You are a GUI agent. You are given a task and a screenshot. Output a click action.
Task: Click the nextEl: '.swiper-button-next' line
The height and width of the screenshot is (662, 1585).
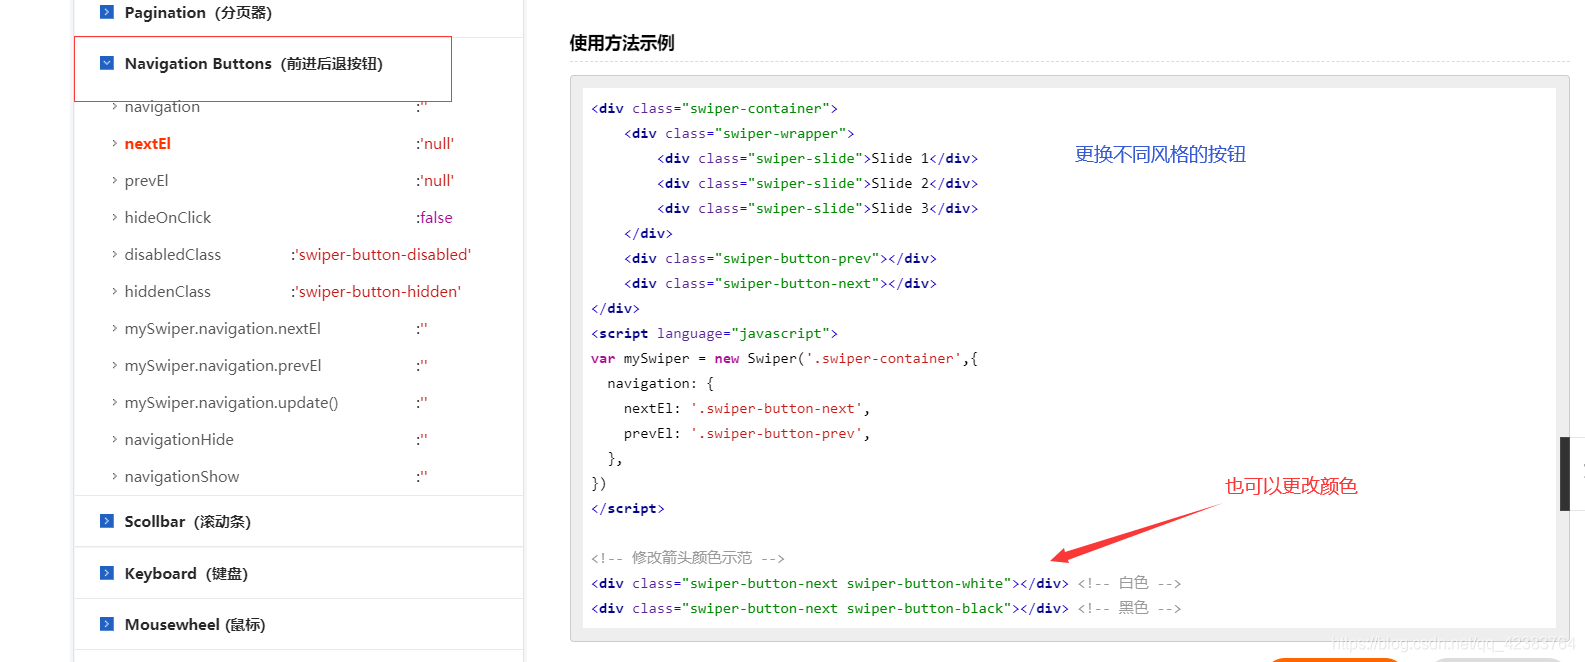coord(747,408)
